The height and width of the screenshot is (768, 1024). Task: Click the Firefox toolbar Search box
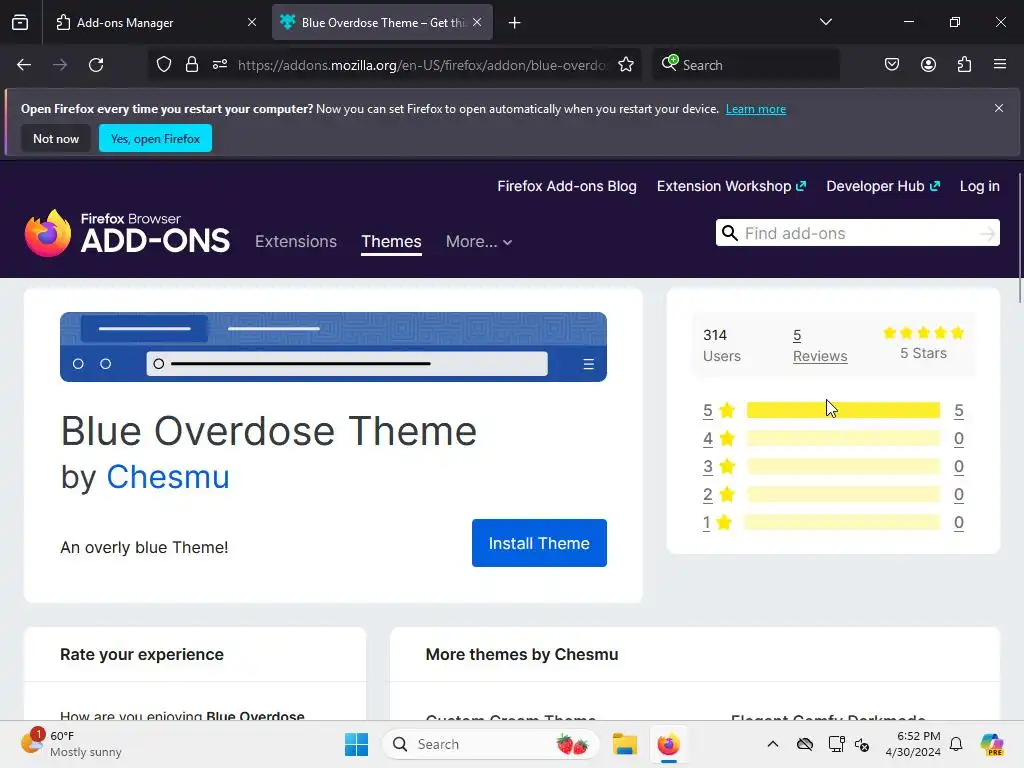click(x=745, y=65)
